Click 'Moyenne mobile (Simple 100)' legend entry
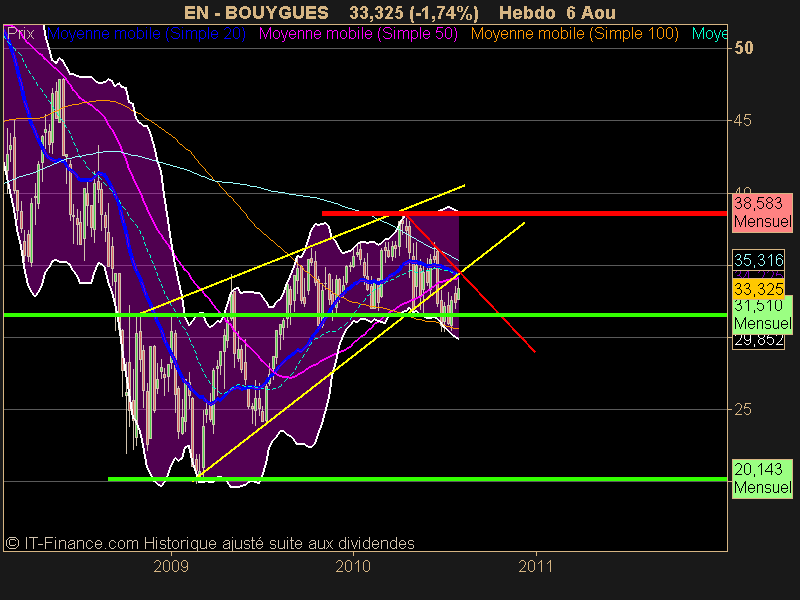Viewport: 800px width, 600px height. point(574,34)
